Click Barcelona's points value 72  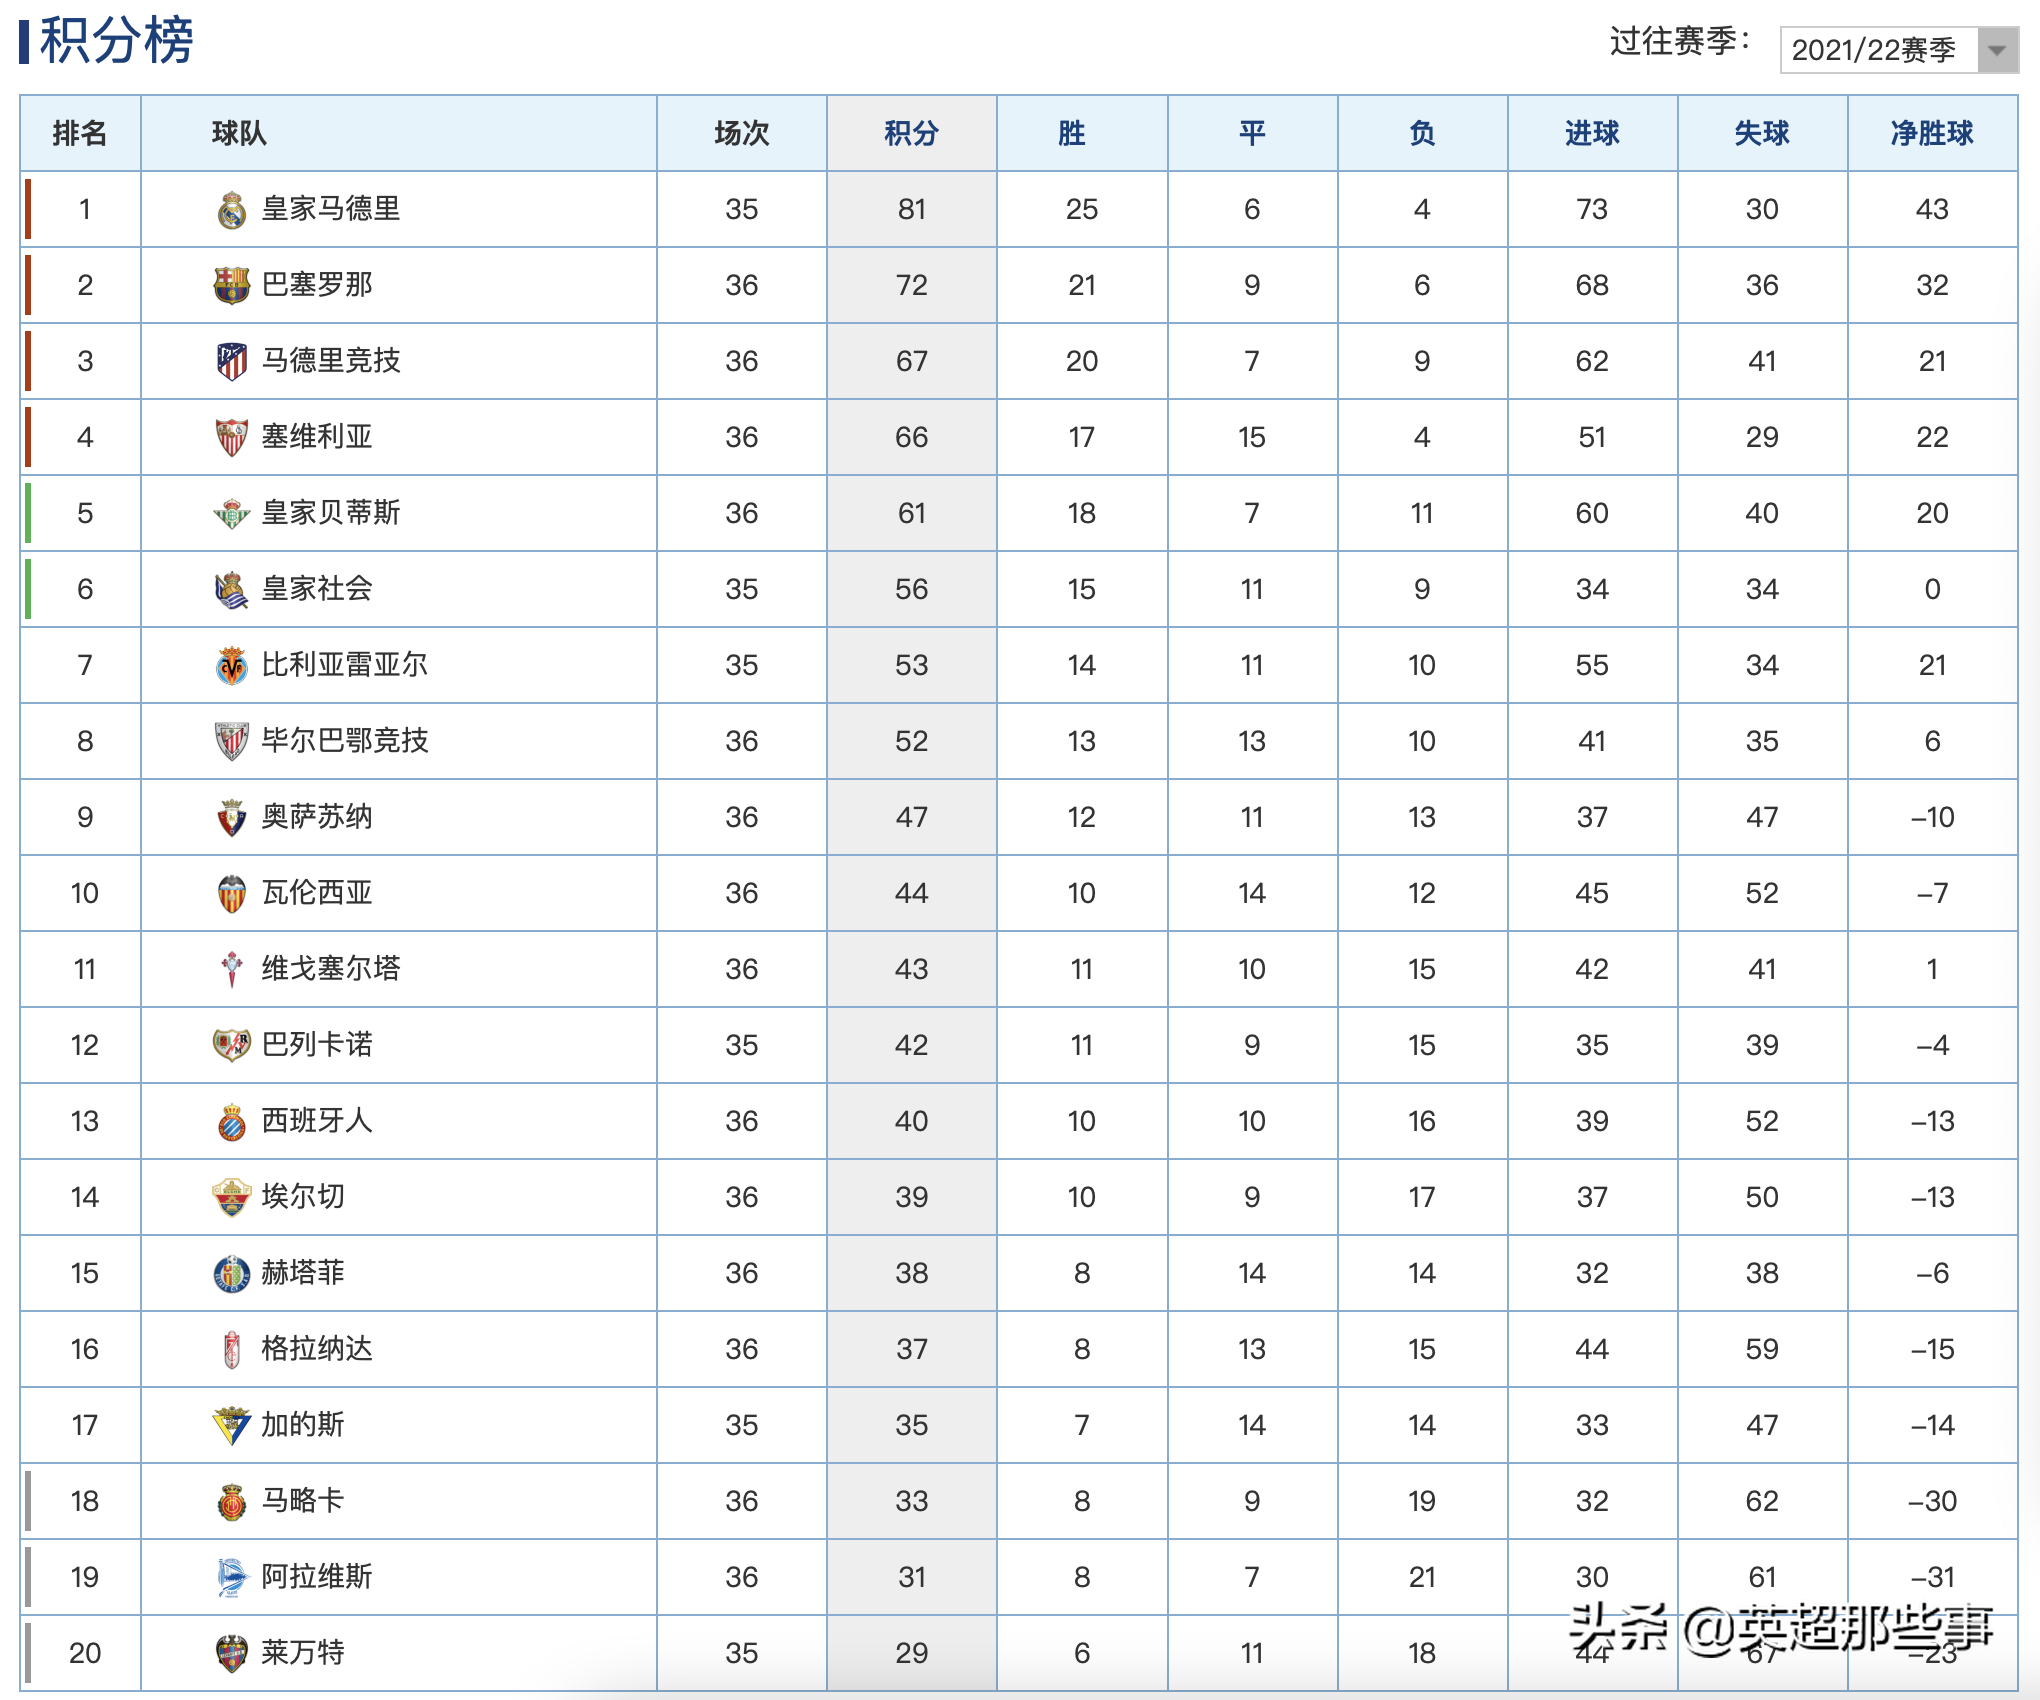click(x=912, y=286)
